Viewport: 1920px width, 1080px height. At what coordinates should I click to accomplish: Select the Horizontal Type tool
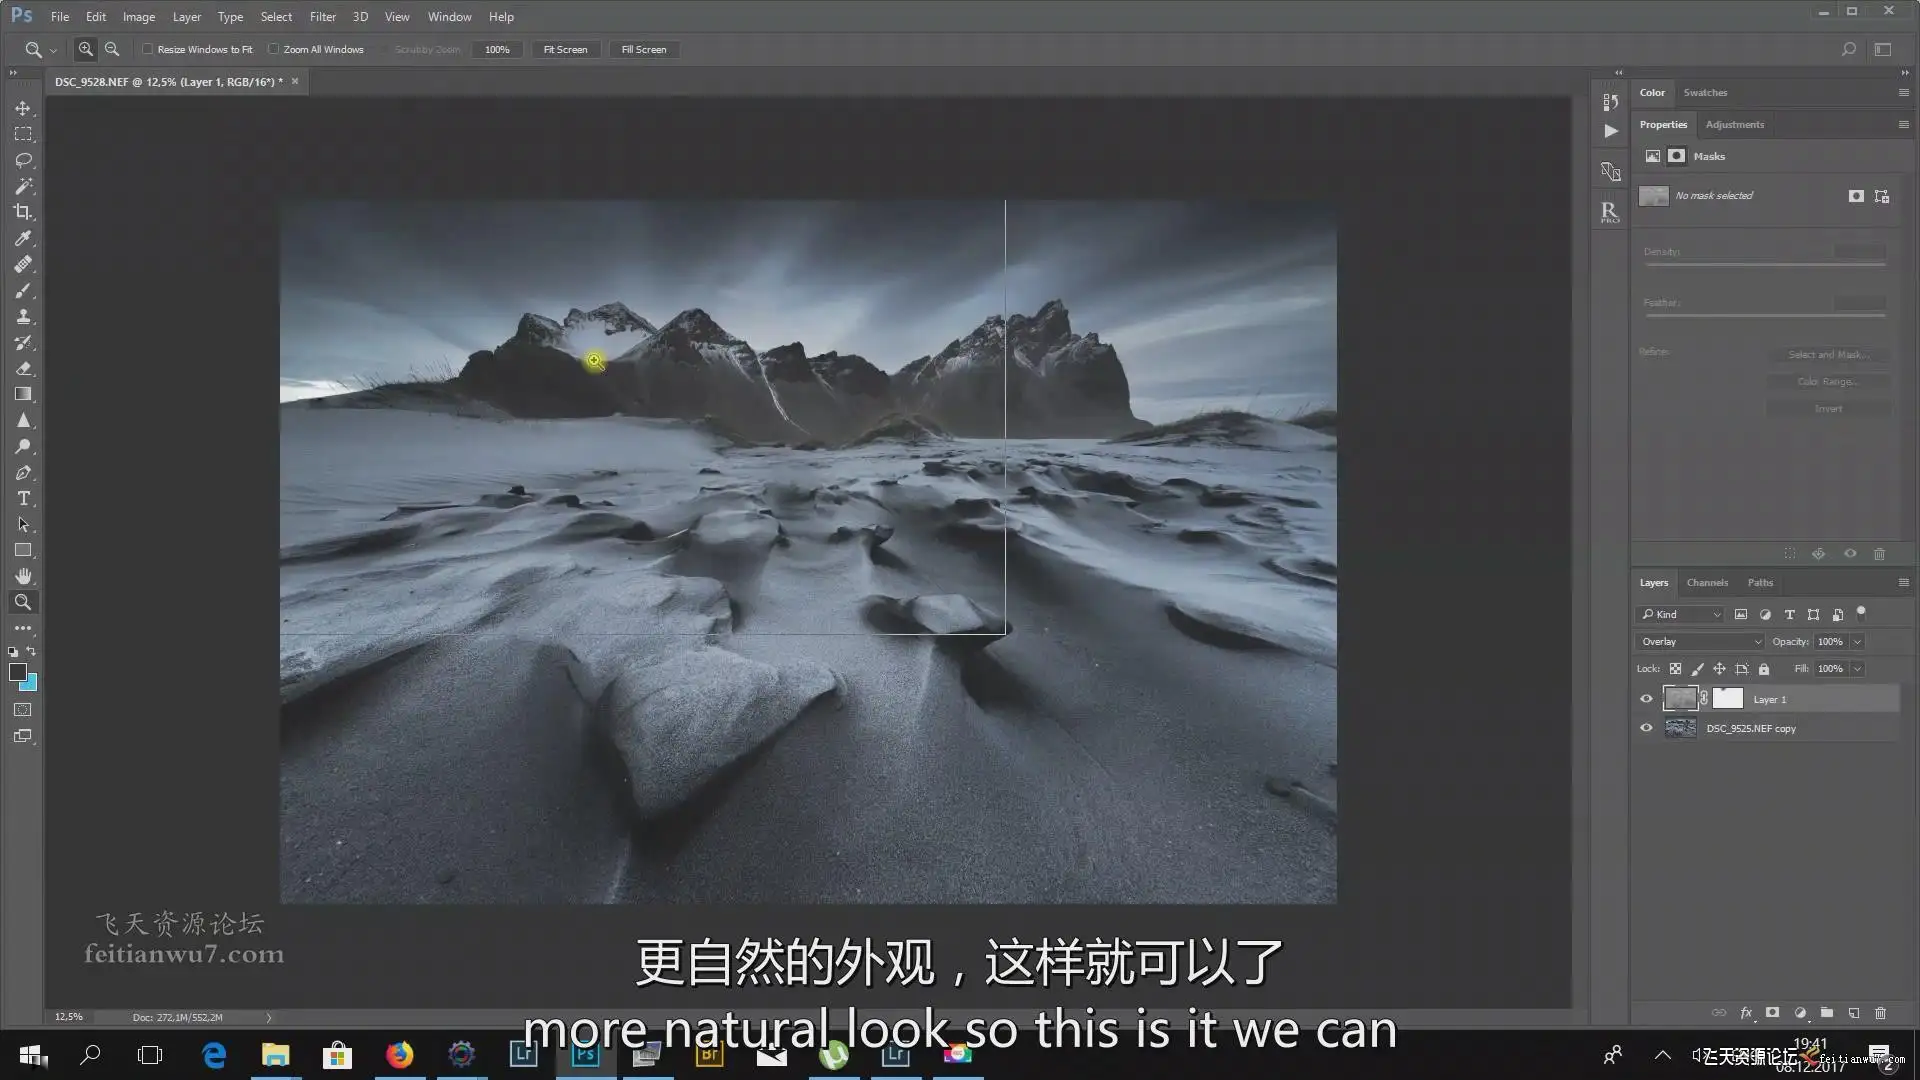(23, 499)
